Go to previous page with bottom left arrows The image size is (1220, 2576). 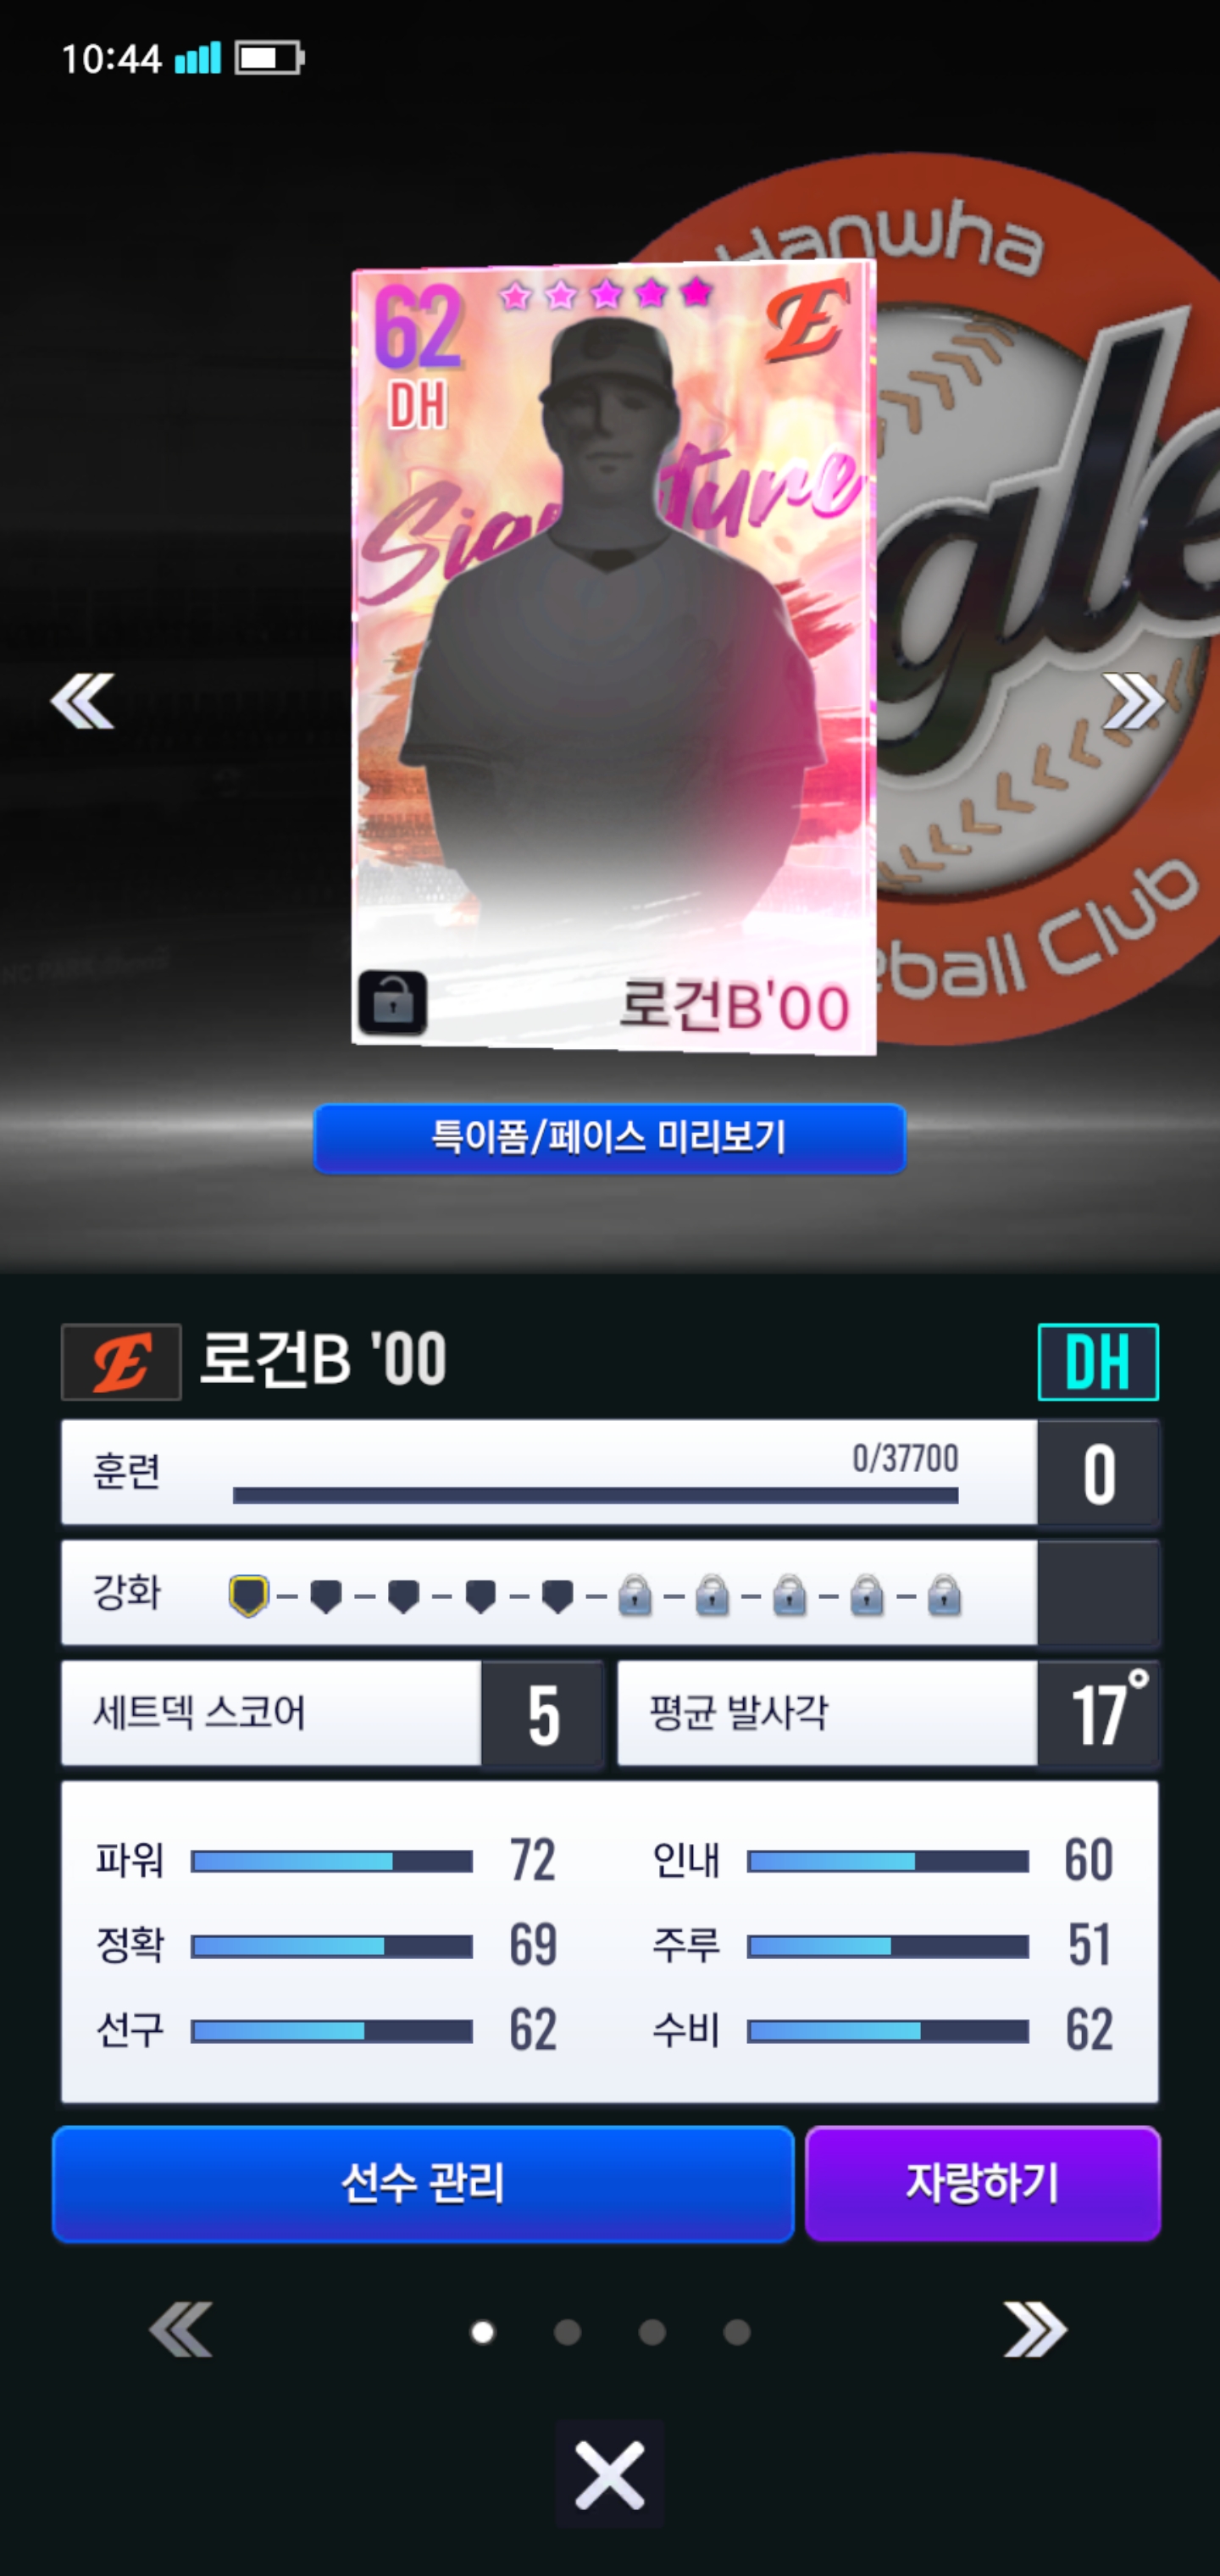click(x=181, y=2330)
